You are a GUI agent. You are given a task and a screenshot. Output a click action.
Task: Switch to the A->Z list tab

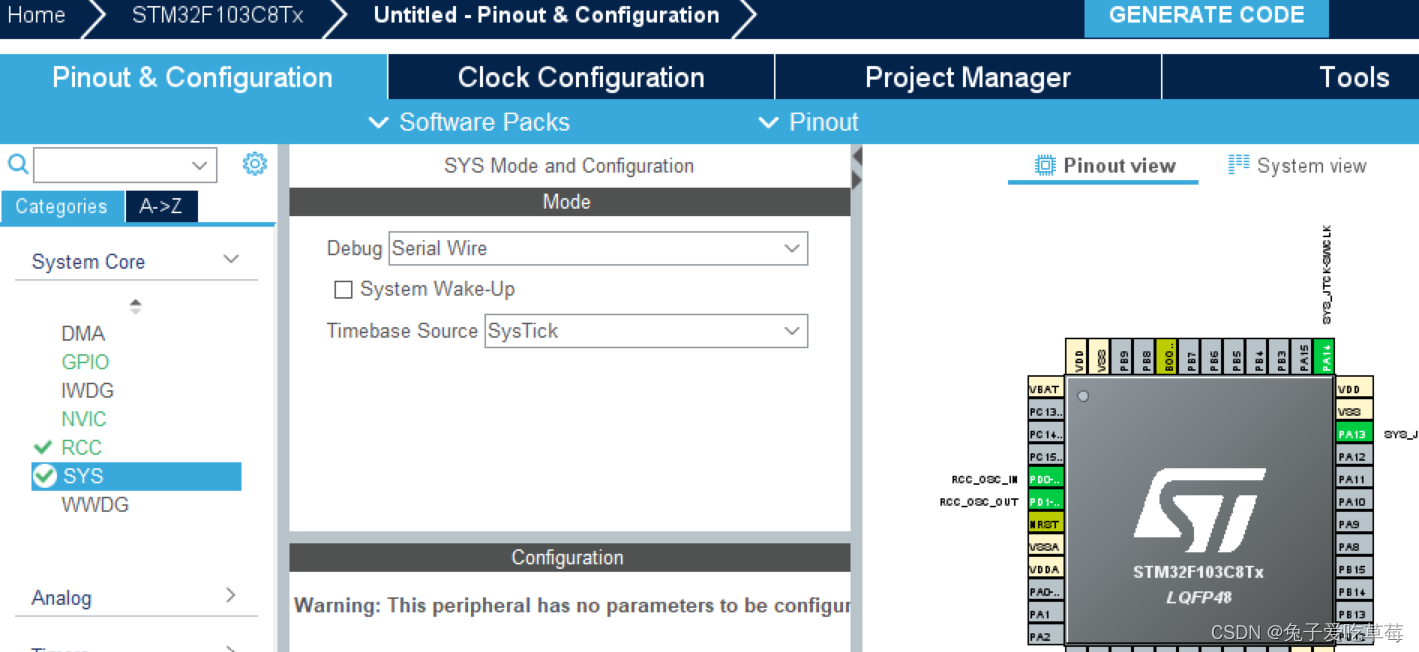tap(161, 207)
